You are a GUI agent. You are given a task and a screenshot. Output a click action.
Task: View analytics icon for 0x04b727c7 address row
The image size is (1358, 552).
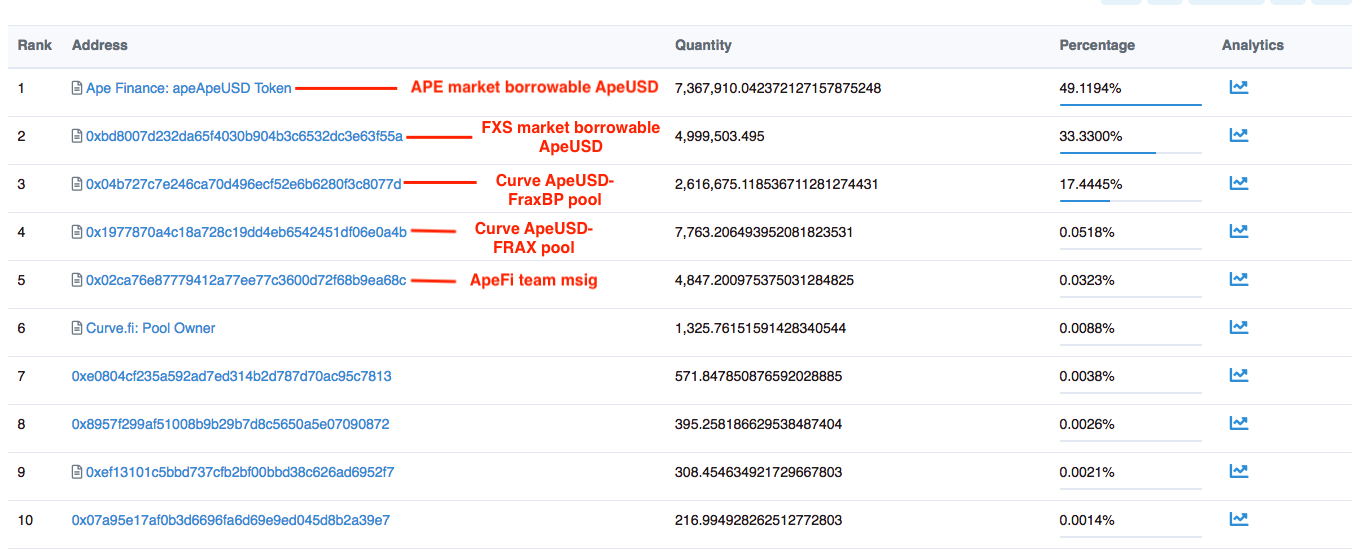pyautogui.click(x=1238, y=183)
